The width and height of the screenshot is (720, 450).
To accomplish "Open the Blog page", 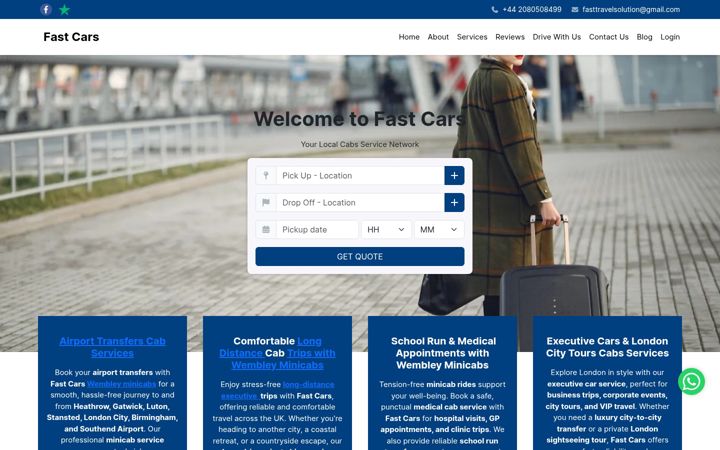I will (x=644, y=37).
